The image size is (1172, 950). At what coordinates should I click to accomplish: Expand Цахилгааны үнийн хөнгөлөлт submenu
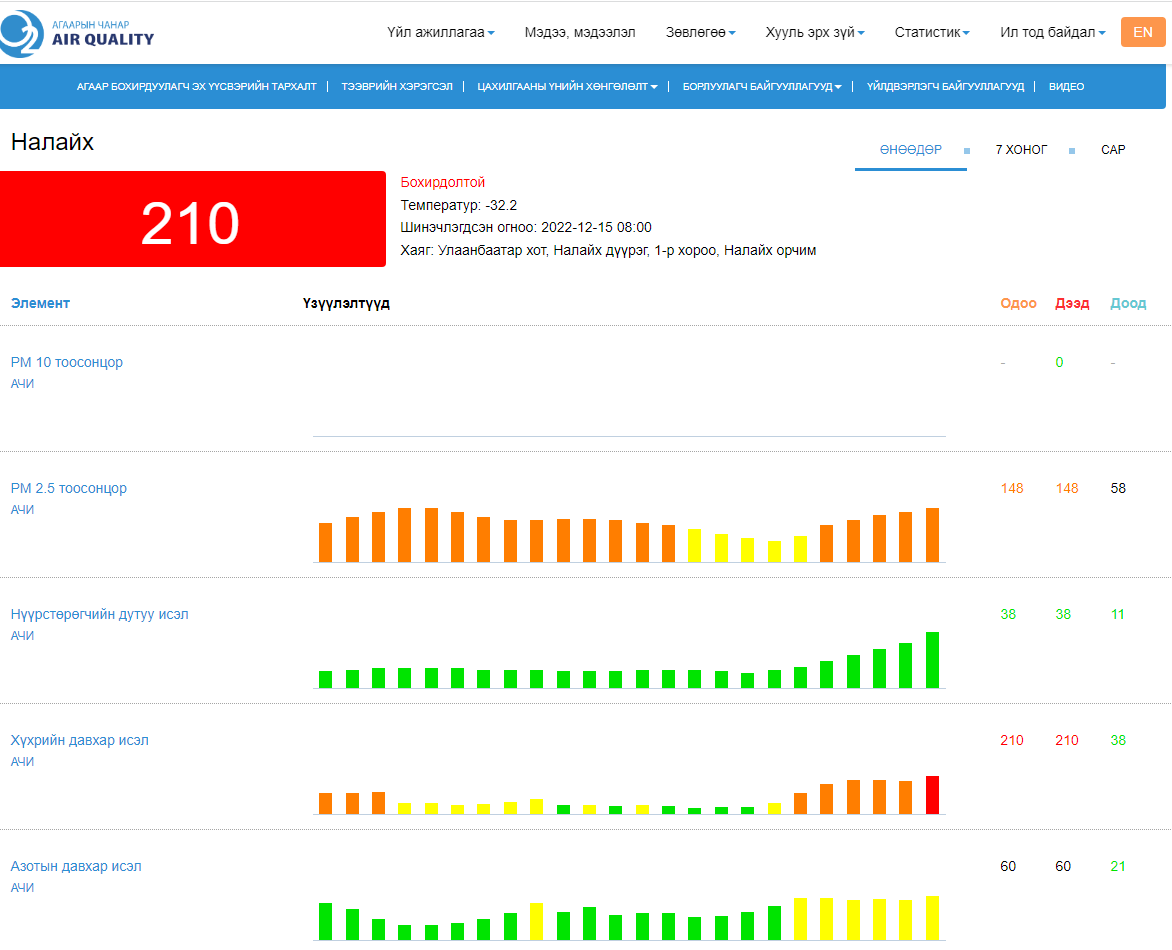point(566,87)
